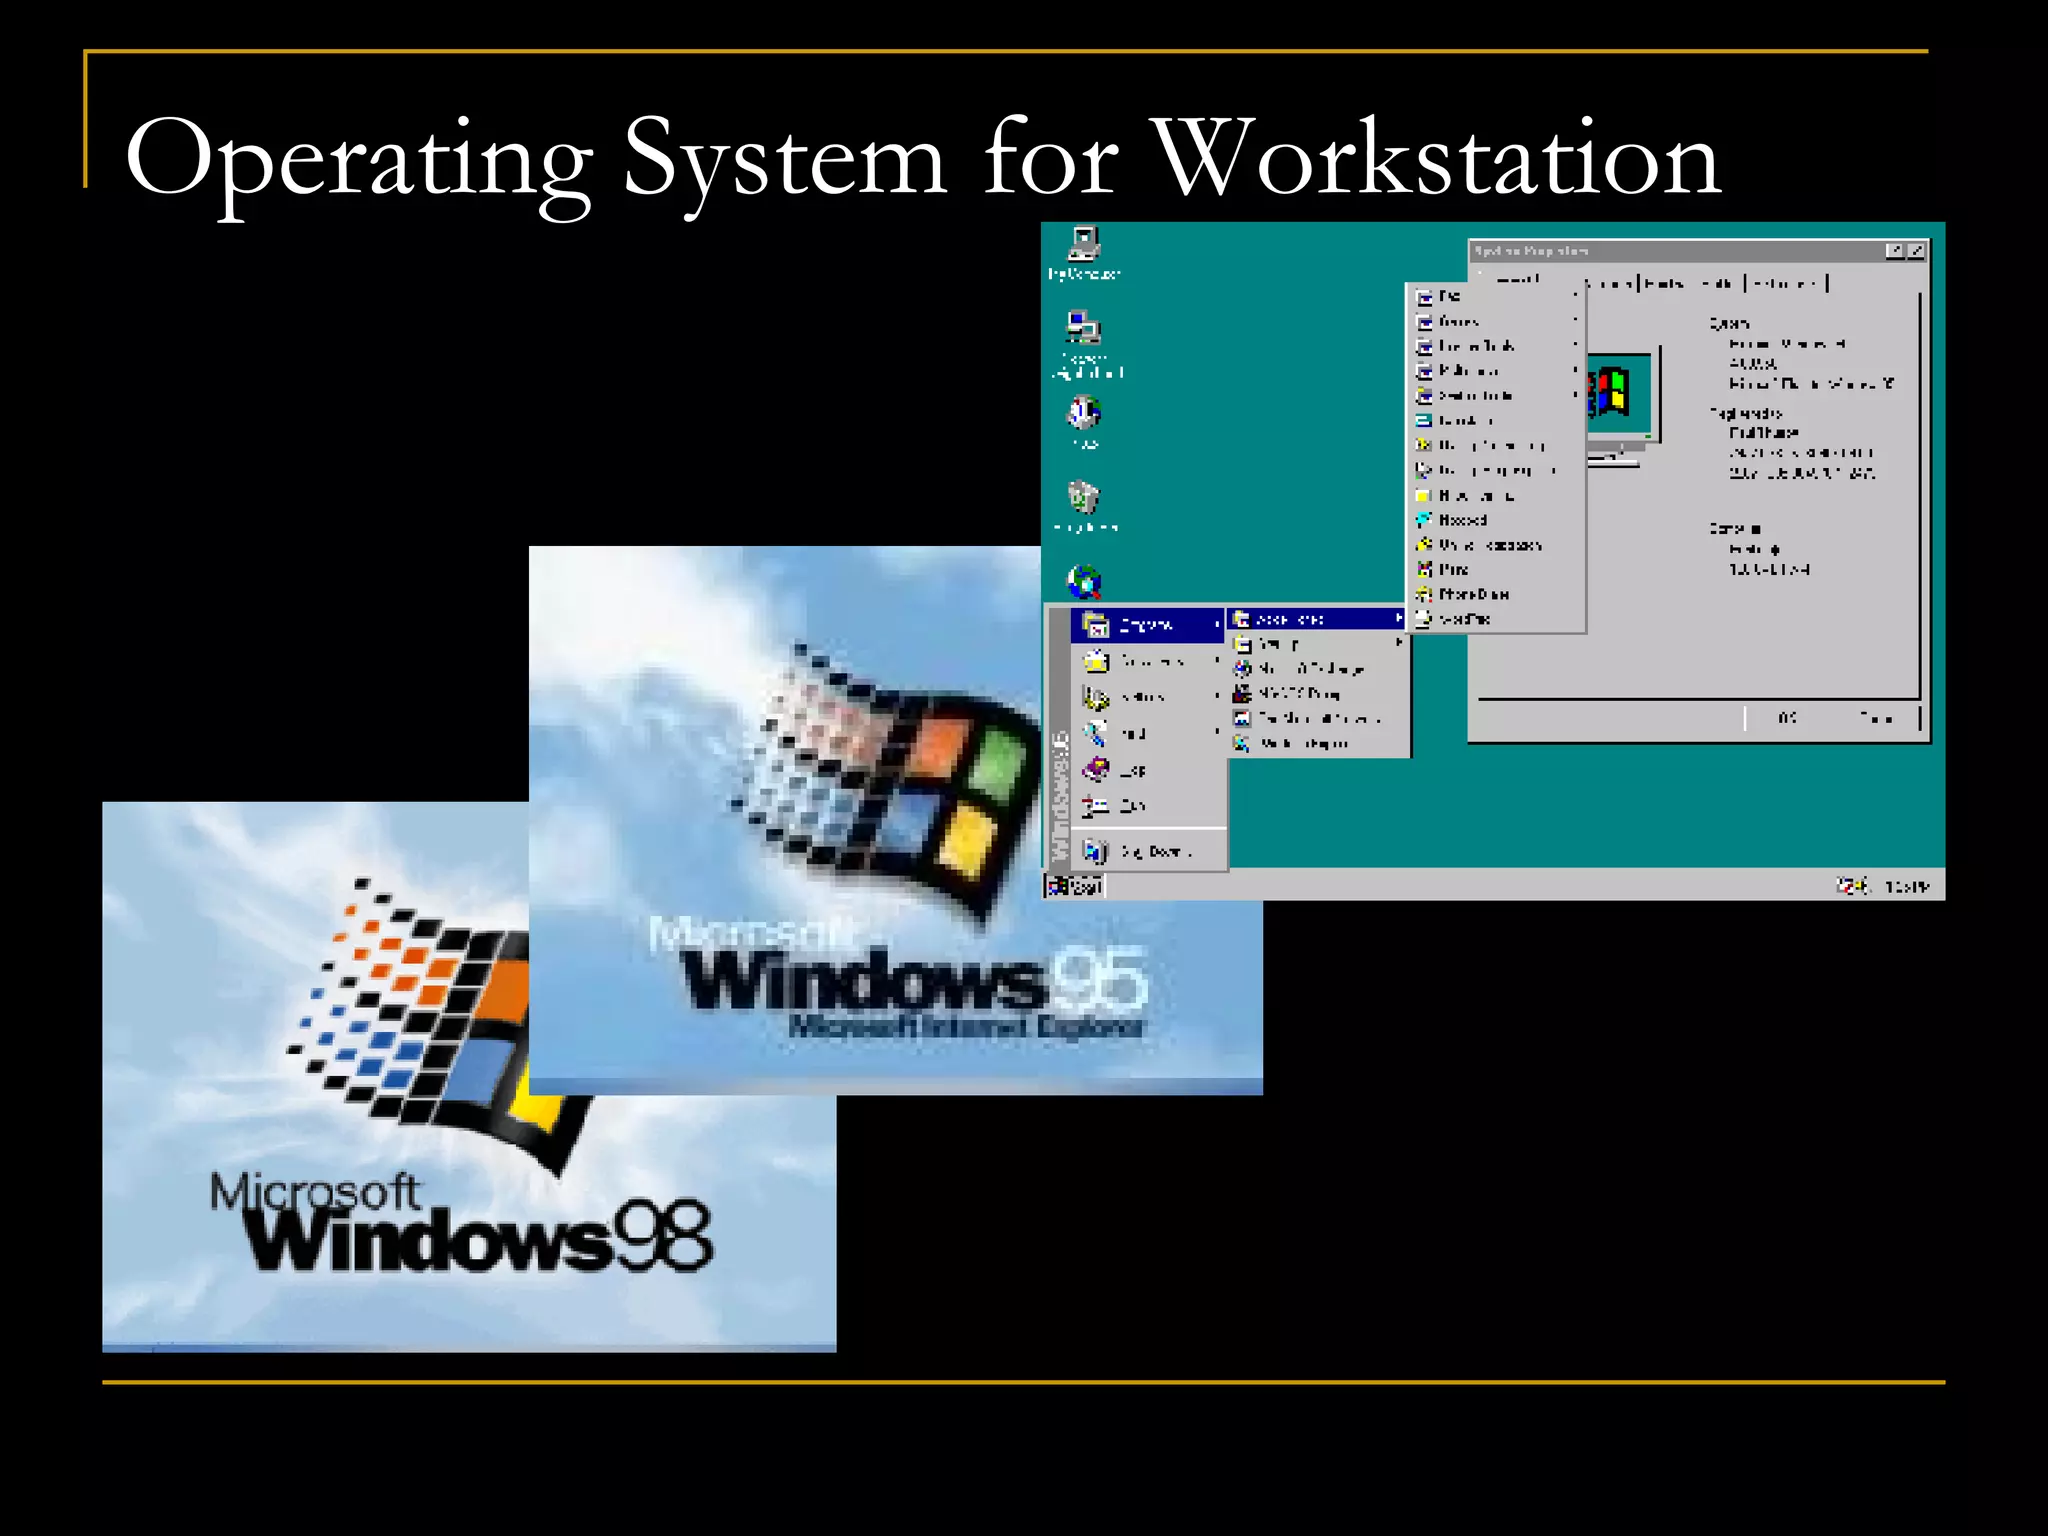Screen dimensions: 2048x1536
Task: Launch Notepad from Accessories menu
Action: click(1497, 520)
